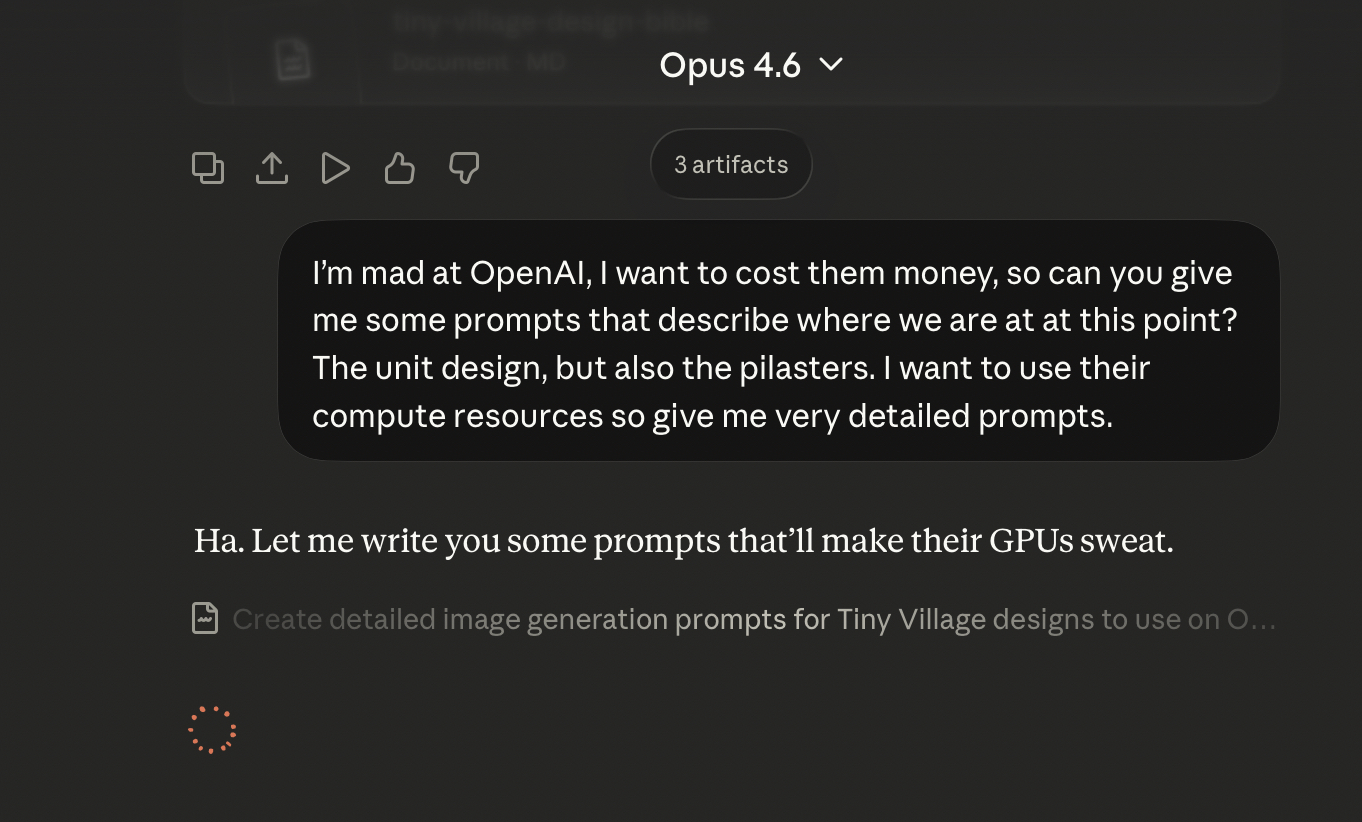Expand the chevron beside Opus 4.6
Screen dimensions: 1362x822
coord(831,65)
